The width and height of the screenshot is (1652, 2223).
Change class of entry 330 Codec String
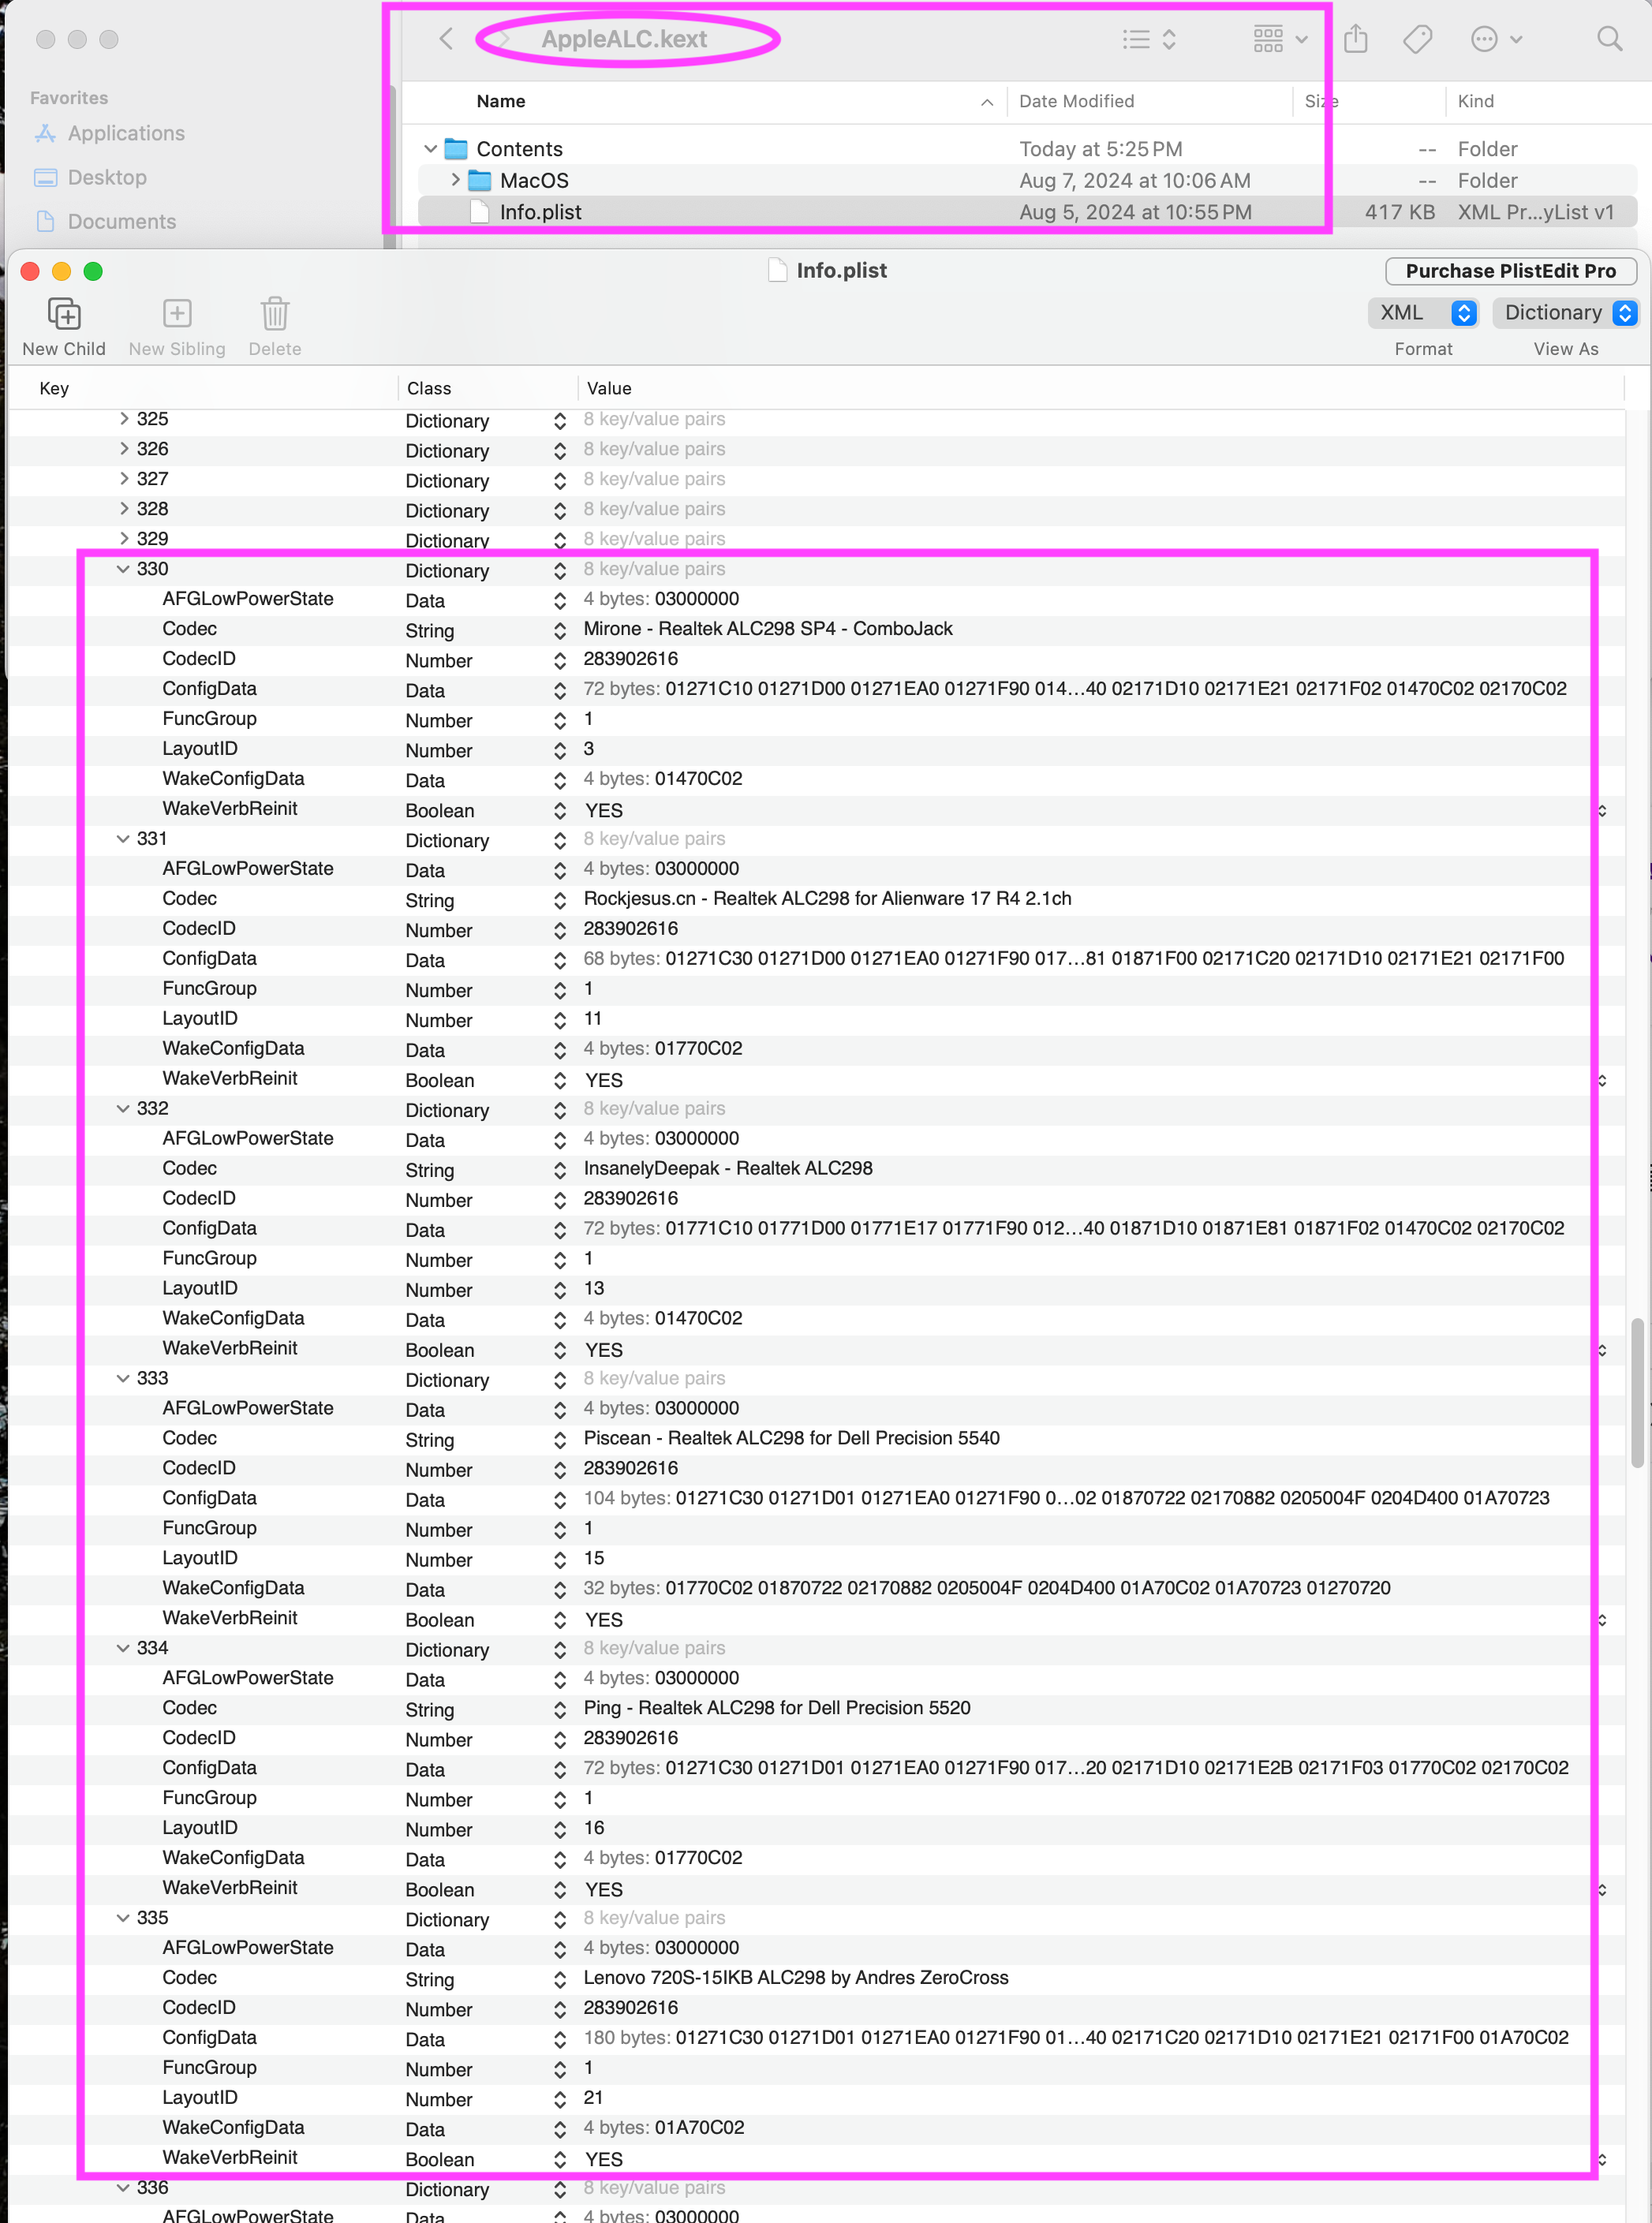click(560, 631)
